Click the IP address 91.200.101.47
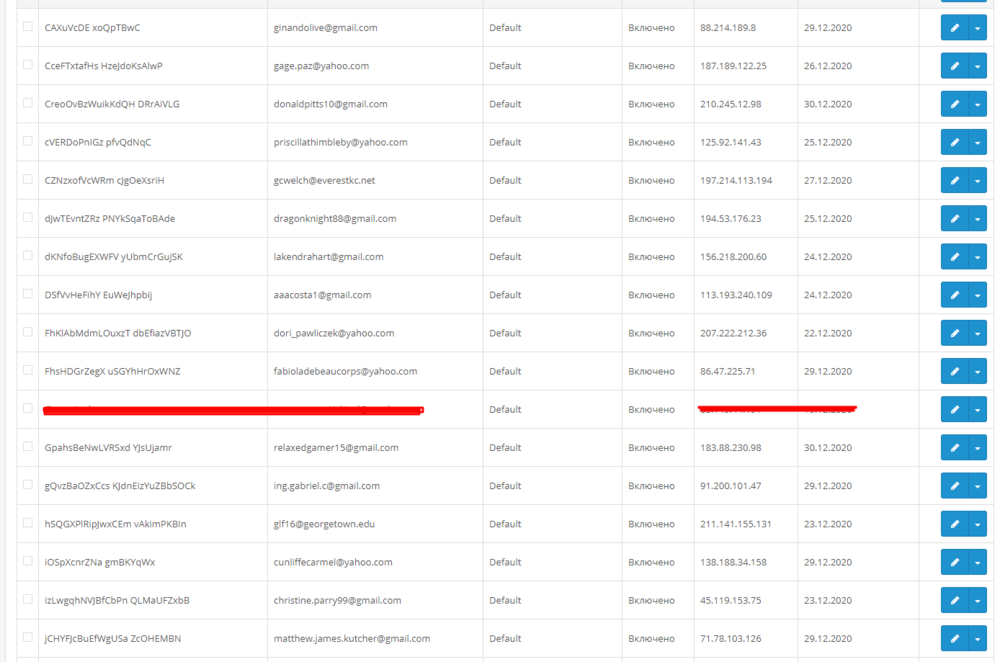Viewport: 1000px width, 662px height. pos(730,486)
